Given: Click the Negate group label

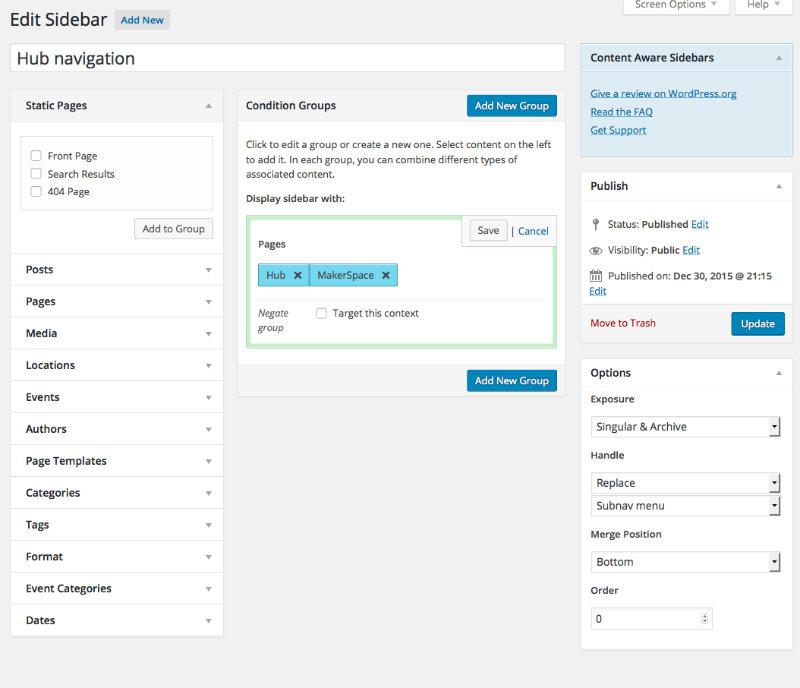Looking at the screenshot, I should pyautogui.click(x=273, y=320).
